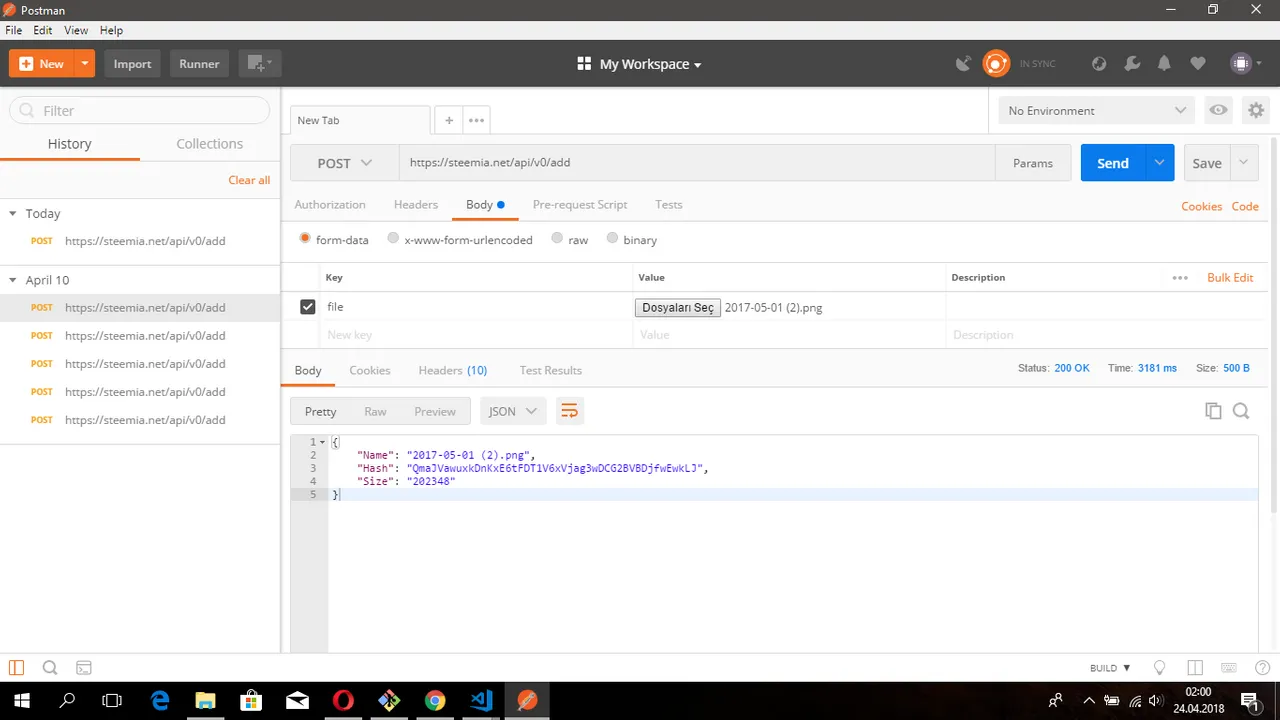
Task: Switch to the Collections tab
Action: pos(209,144)
